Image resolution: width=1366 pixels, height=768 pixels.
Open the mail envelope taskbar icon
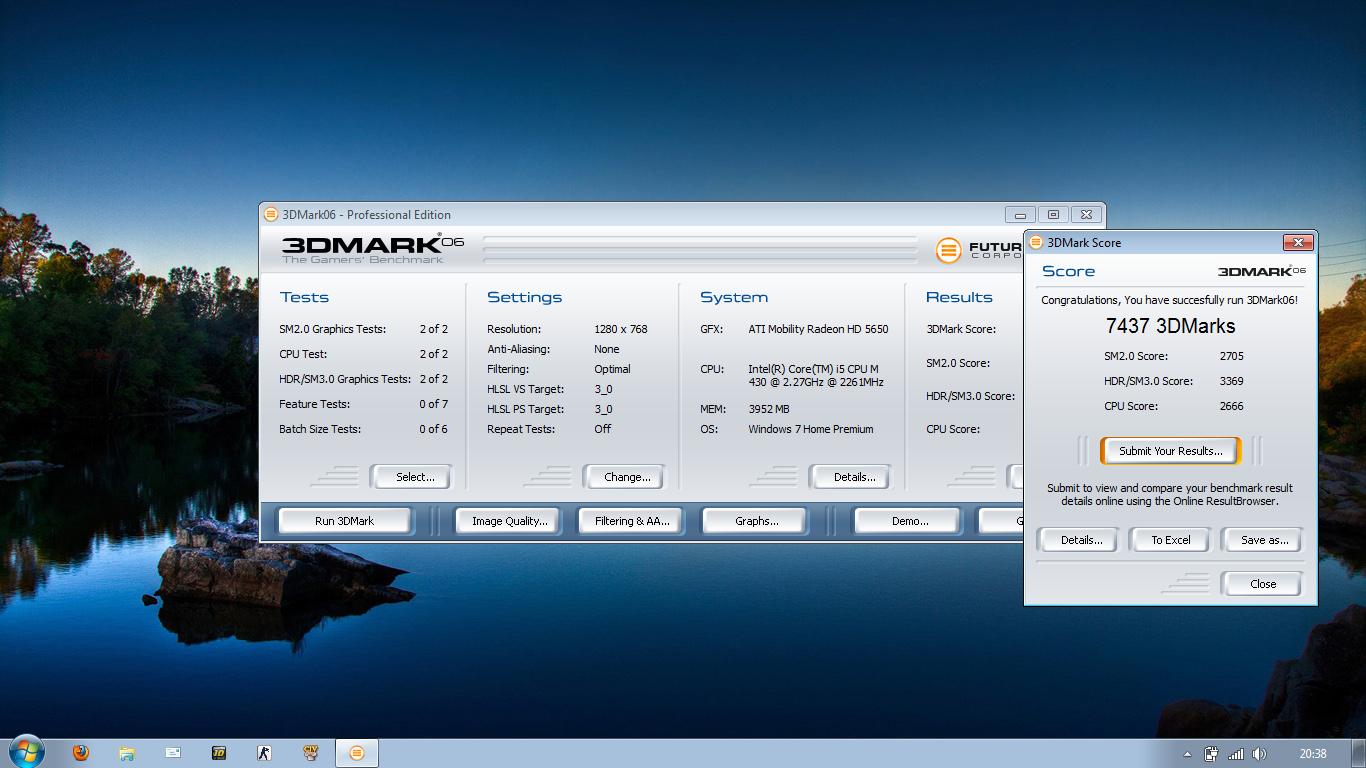coord(173,753)
